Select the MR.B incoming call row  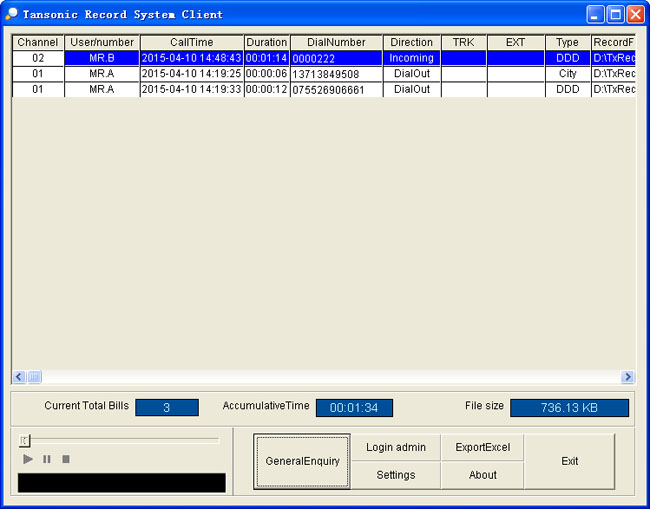(102, 58)
